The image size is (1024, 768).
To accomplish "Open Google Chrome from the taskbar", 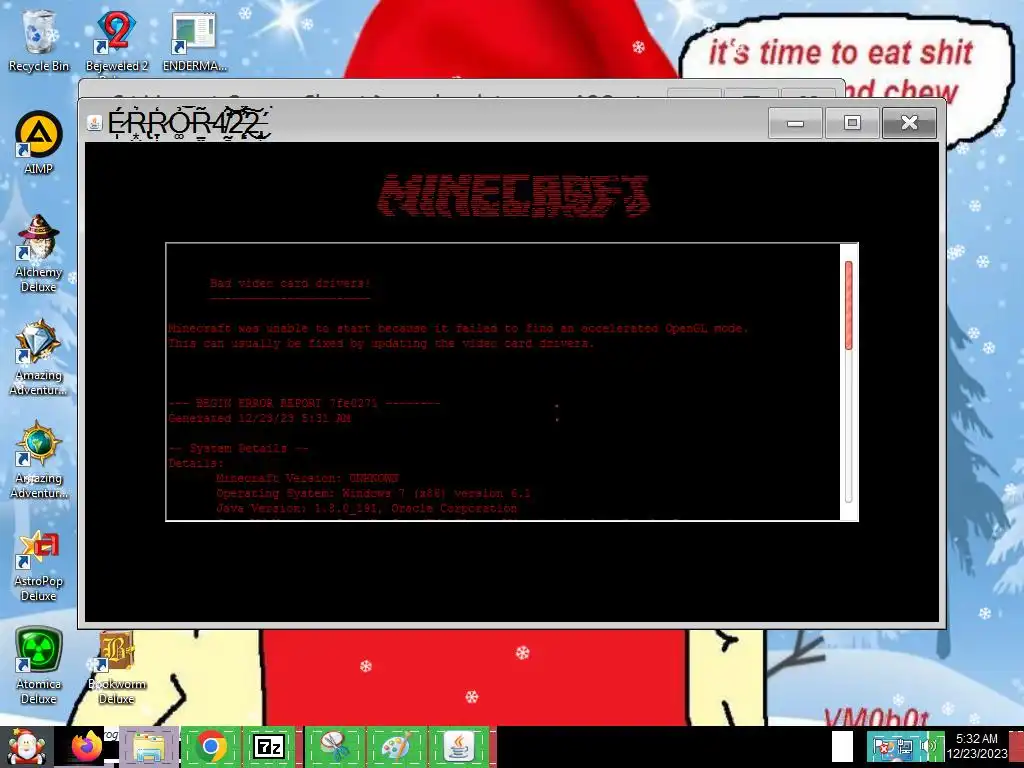I will pyautogui.click(x=210, y=746).
